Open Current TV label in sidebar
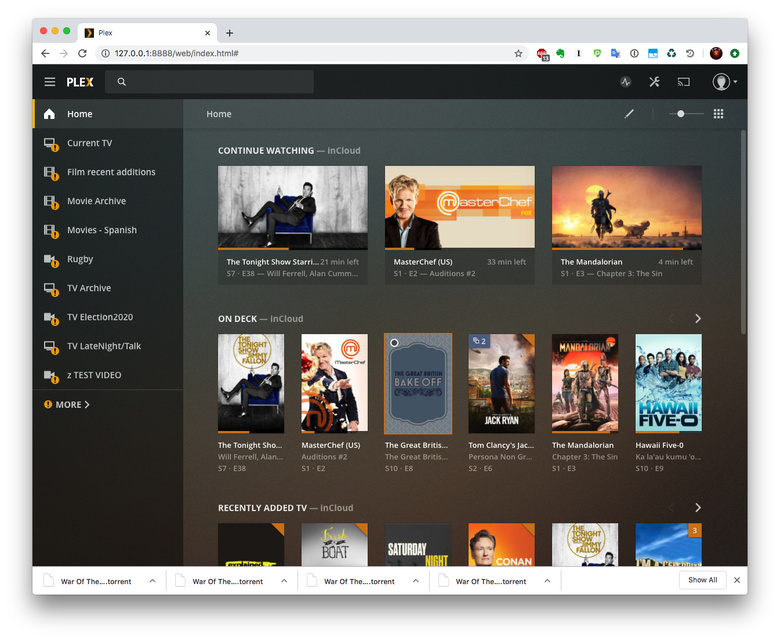Viewport: 780px width, 641px height. pyautogui.click(x=90, y=143)
